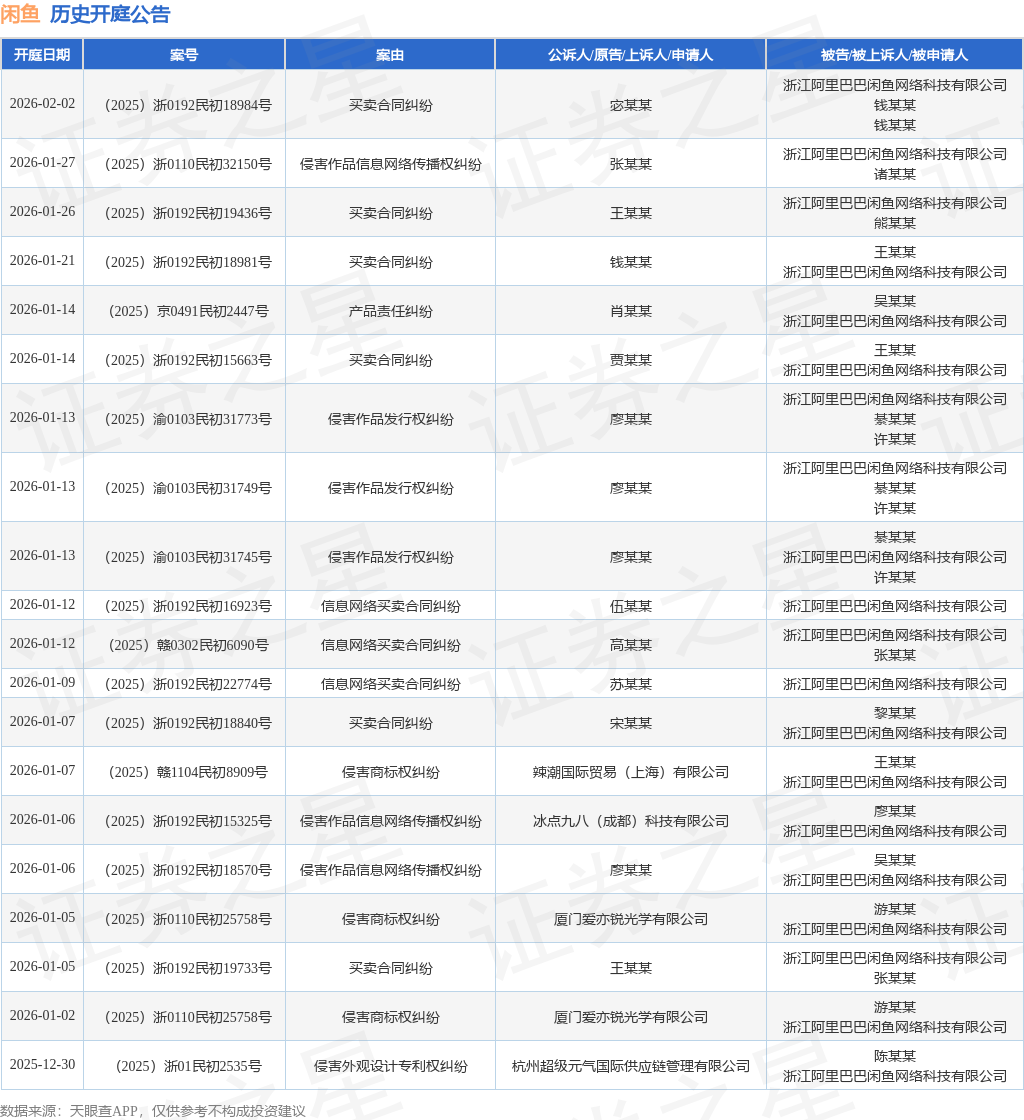Select case number 浙0192民初18981号

(188, 262)
